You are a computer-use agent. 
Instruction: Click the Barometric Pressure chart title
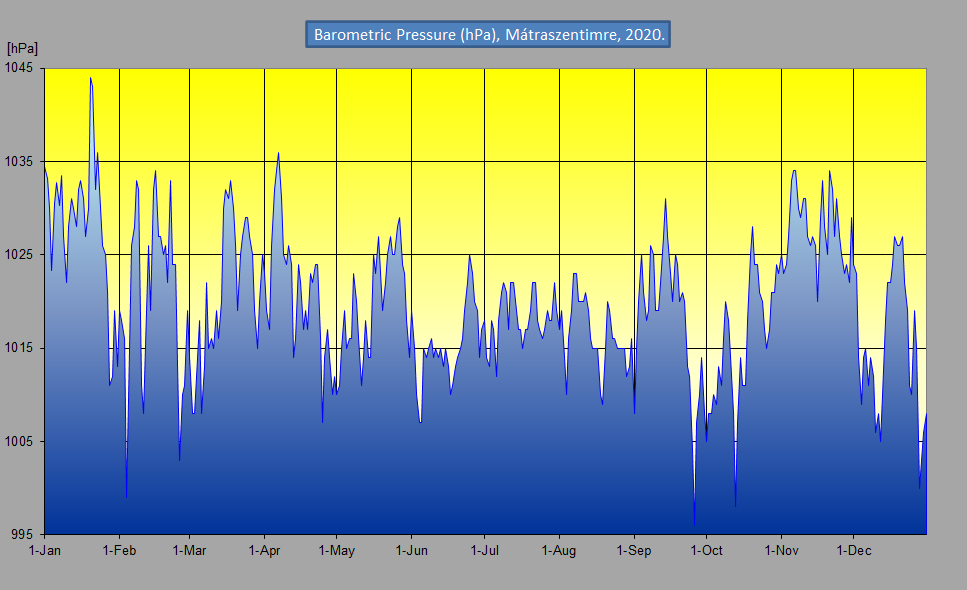pos(489,35)
